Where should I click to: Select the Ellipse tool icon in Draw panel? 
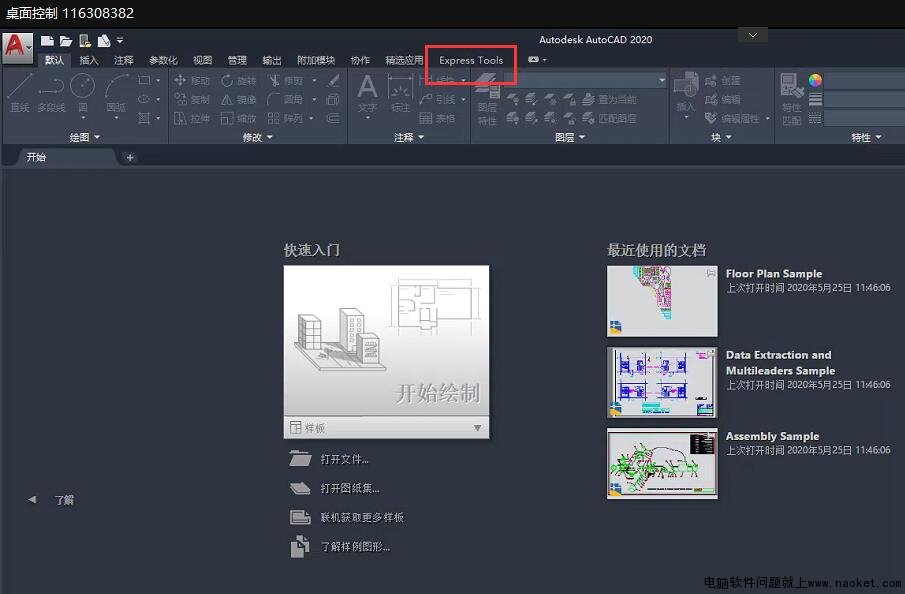tap(144, 99)
